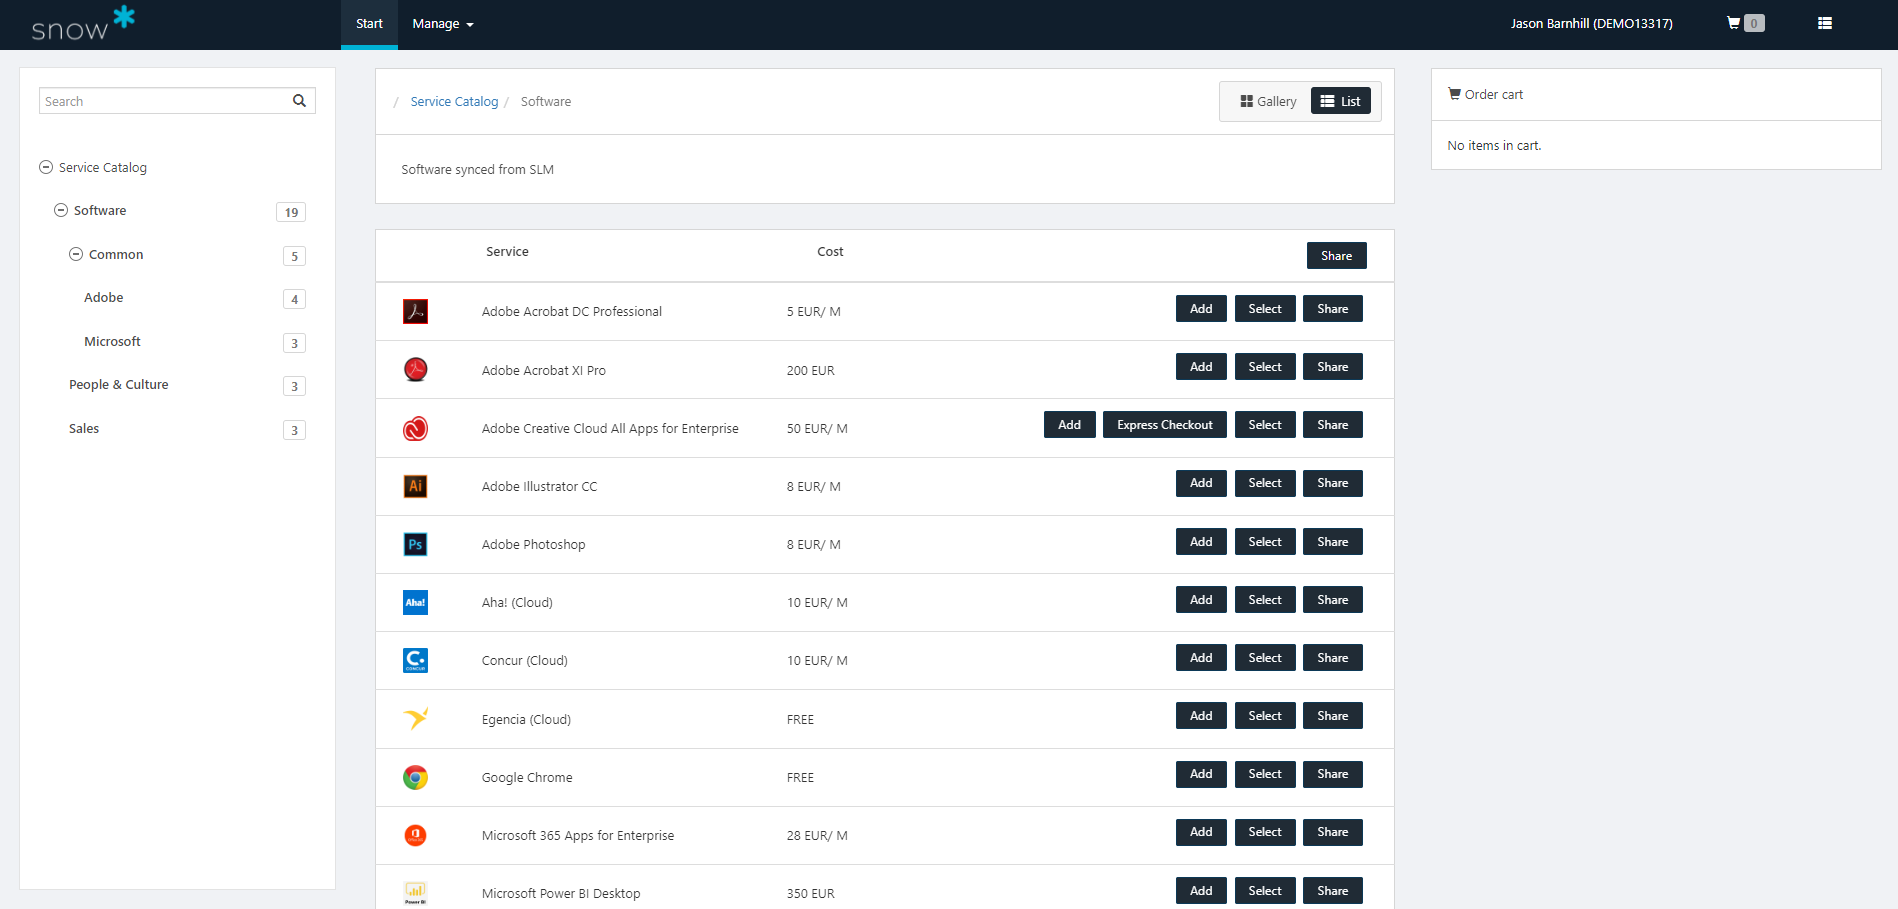The width and height of the screenshot is (1898, 909).
Task: Click Adobe Acrobat DC Professional service name
Action: [x=572, y=311]
